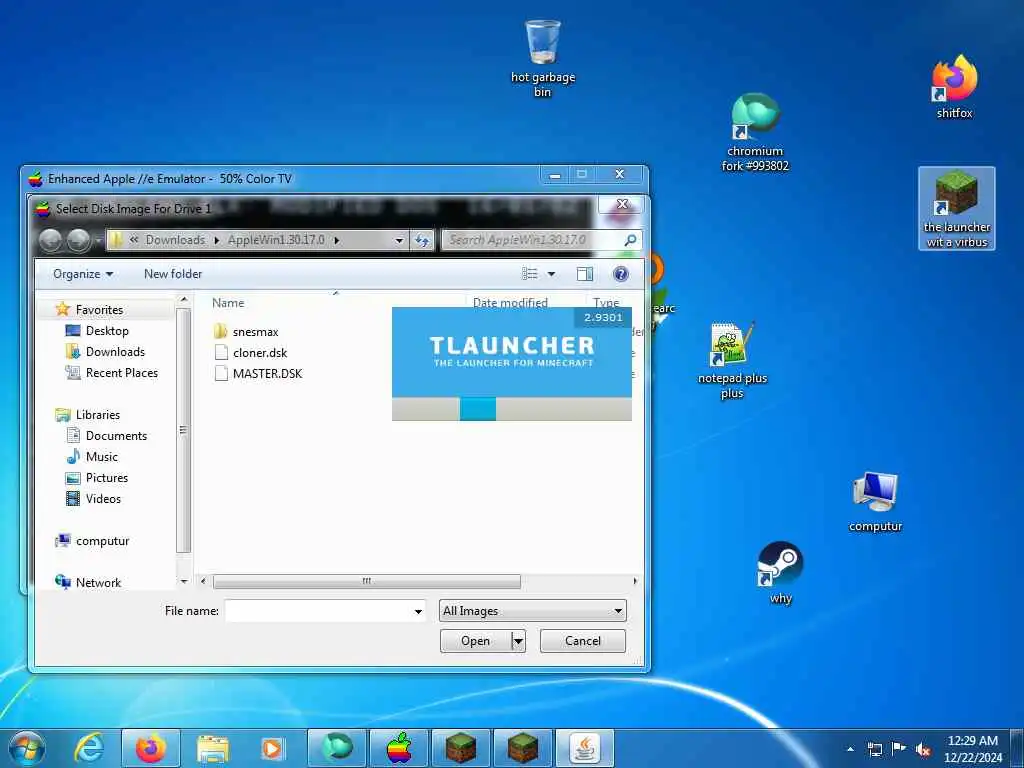Open Internet Explorer from the taskbar
Viewport: 1024px width, 768px height.
click(89, 748)
